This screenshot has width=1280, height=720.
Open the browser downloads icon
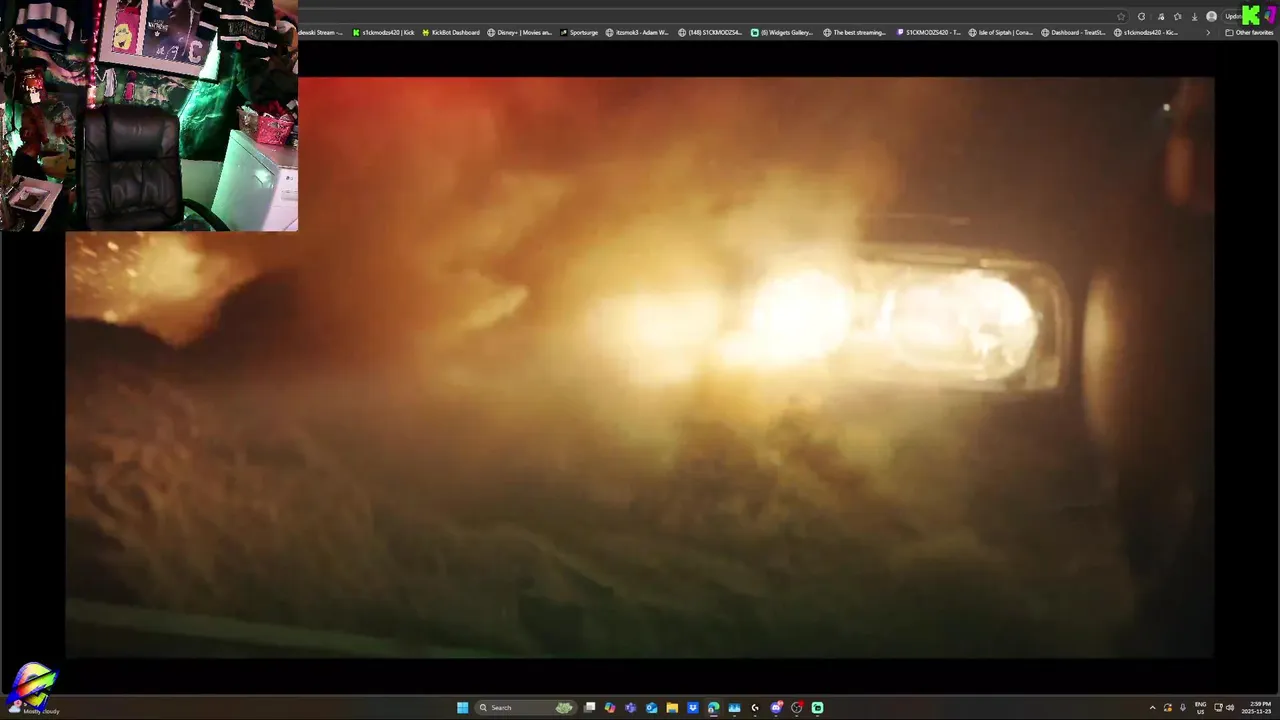coord(1194,16)
